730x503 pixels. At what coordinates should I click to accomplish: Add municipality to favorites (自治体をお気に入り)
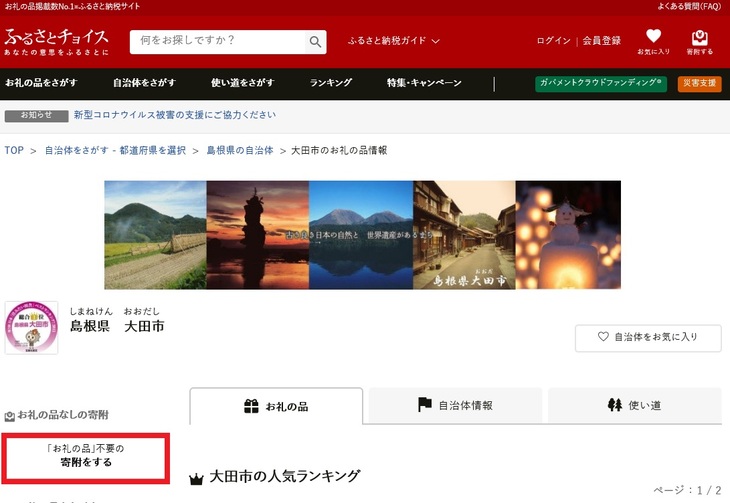click(648, 338)
